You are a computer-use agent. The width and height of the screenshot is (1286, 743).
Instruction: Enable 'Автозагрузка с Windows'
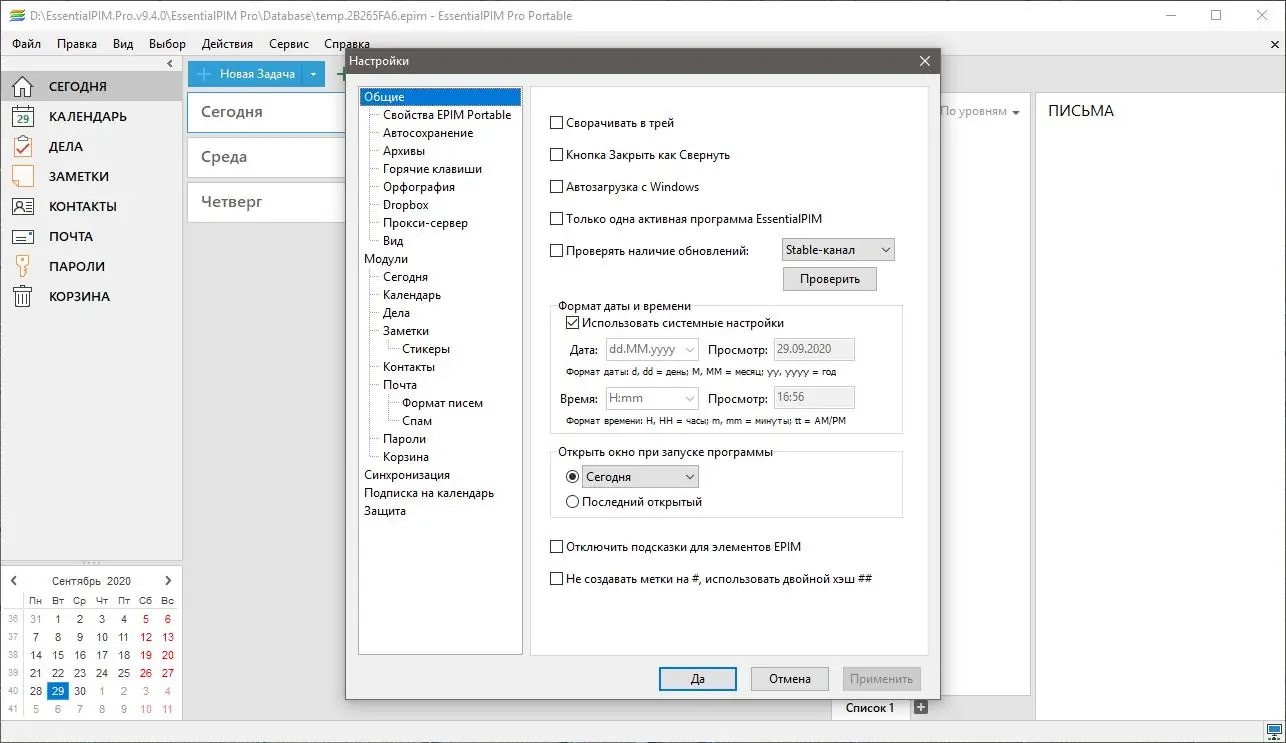[x=557, y=186]
